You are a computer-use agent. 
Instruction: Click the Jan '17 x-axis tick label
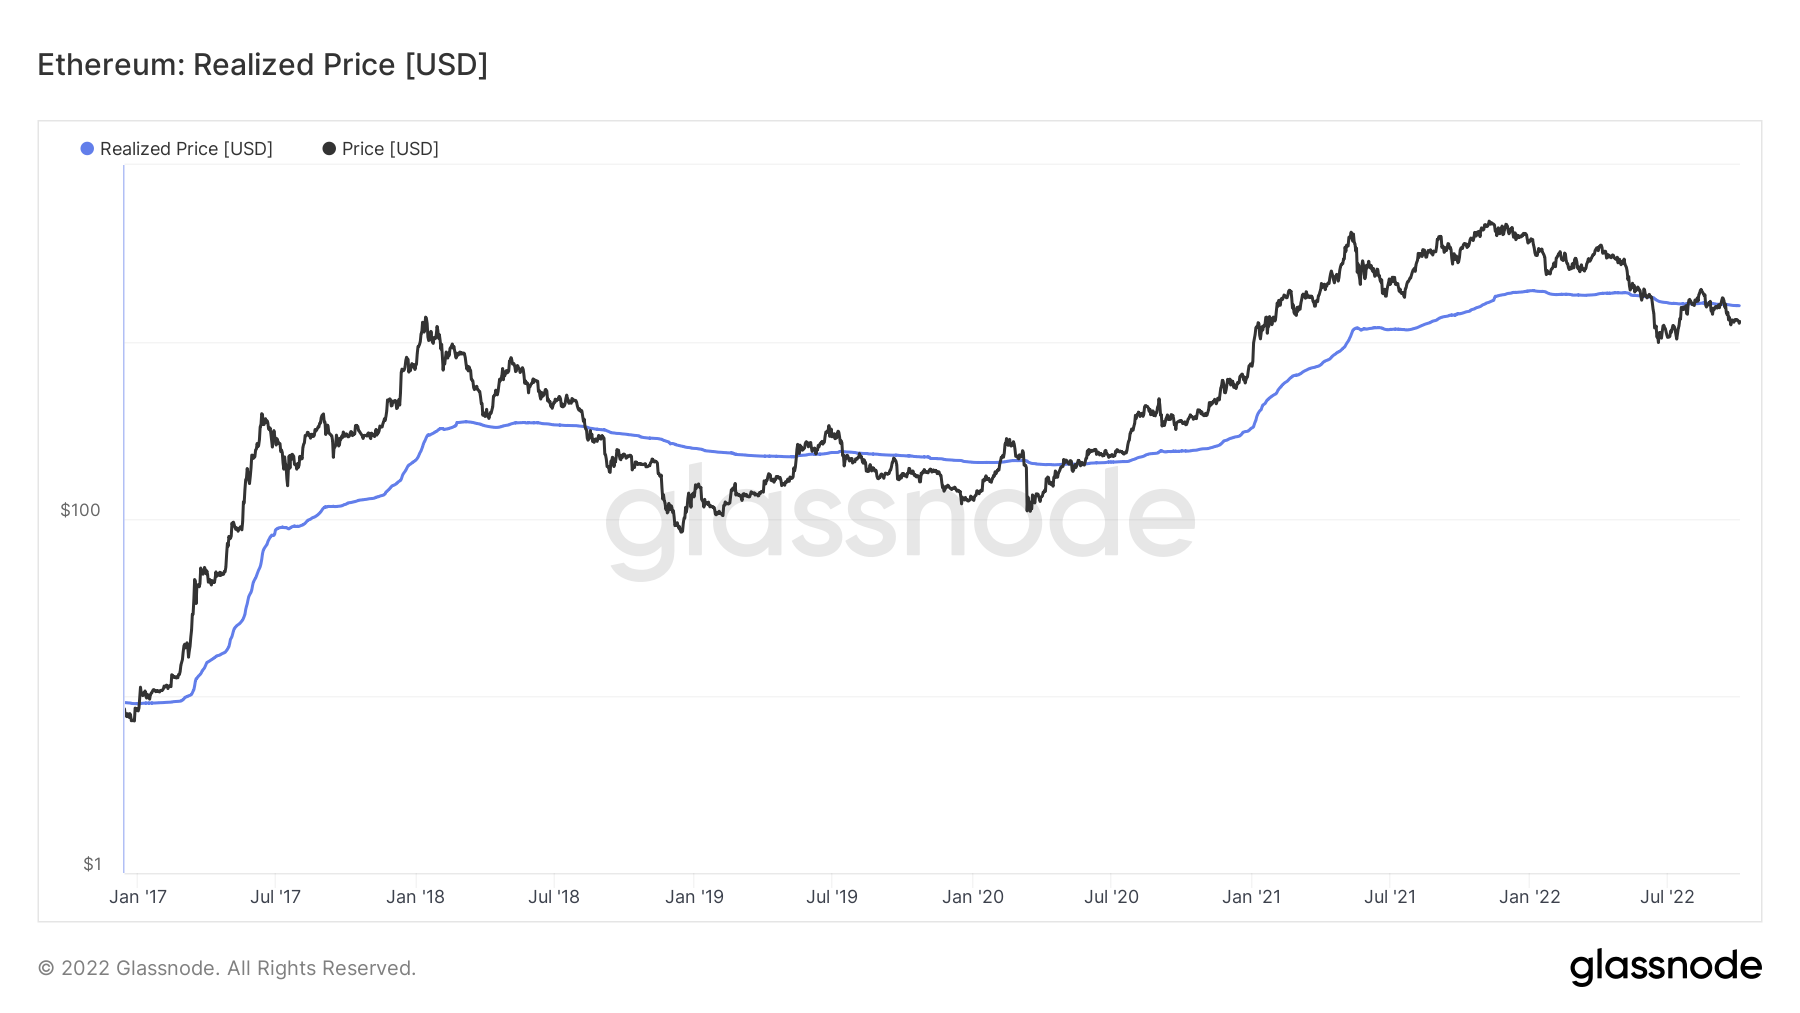[x=138, y=897]
